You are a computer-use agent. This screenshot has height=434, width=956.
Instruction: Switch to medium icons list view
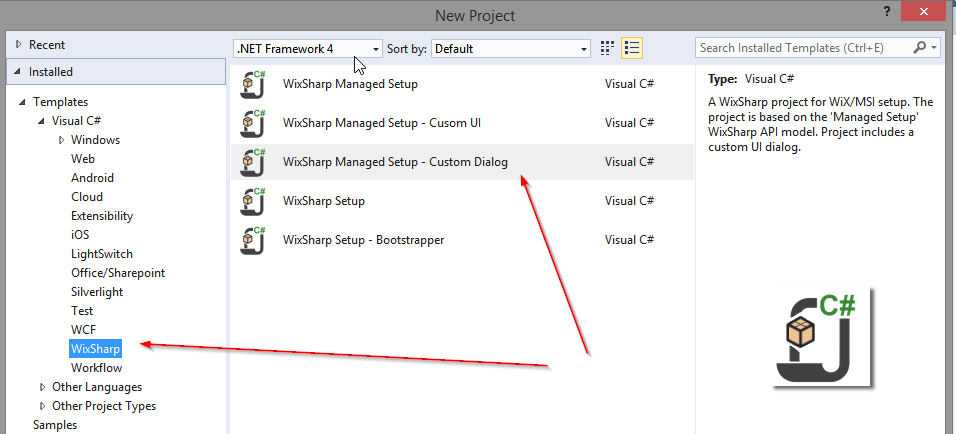coord(632,48)
